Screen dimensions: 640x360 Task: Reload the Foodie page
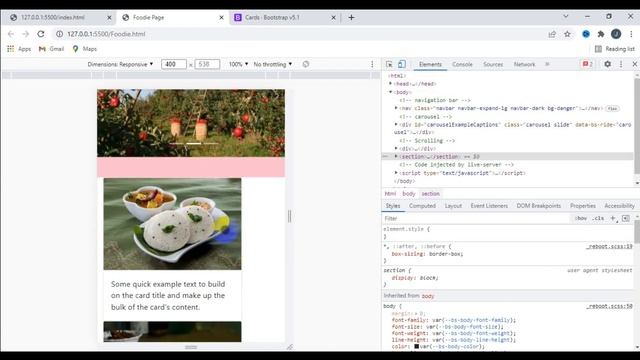click(41, 34)
